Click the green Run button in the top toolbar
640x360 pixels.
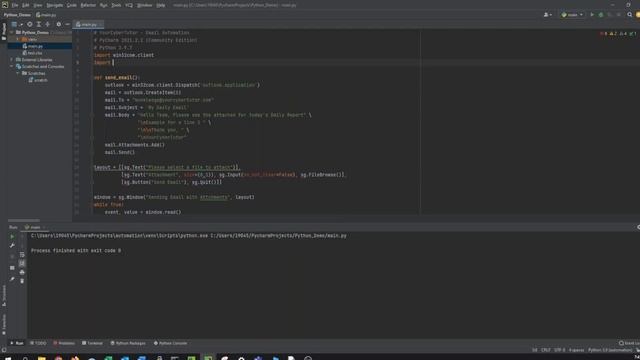[x=592, y=15]
